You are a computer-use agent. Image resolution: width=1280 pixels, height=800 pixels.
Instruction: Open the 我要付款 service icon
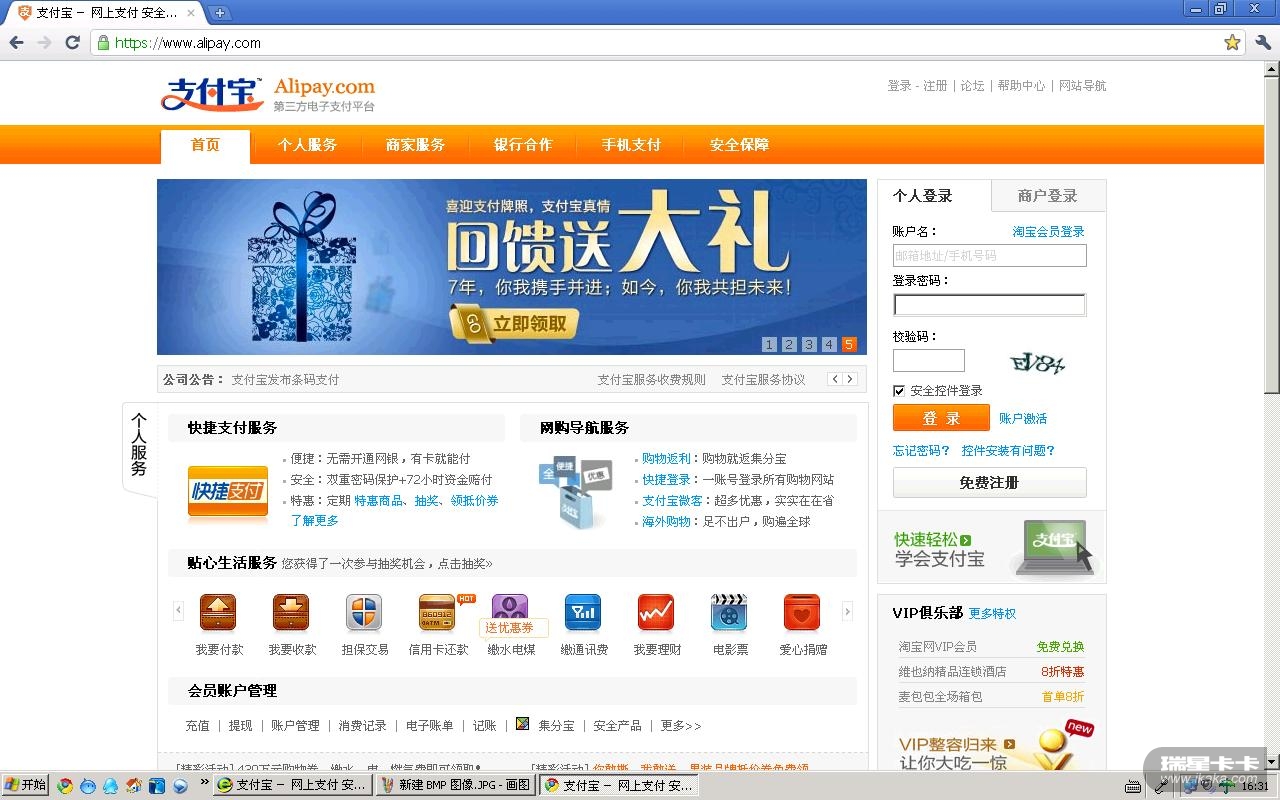pyautogui.click(x=218, y=612)
